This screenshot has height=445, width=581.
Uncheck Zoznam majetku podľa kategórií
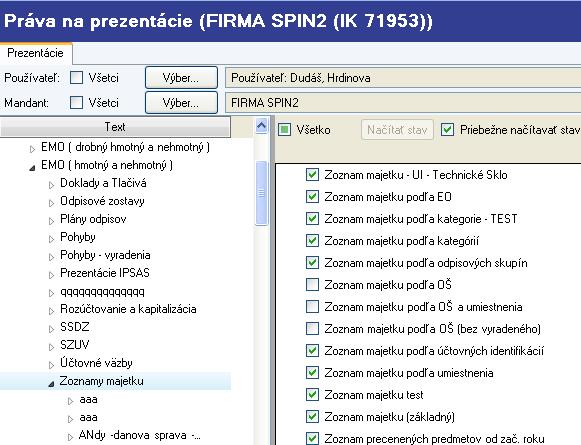312,240
